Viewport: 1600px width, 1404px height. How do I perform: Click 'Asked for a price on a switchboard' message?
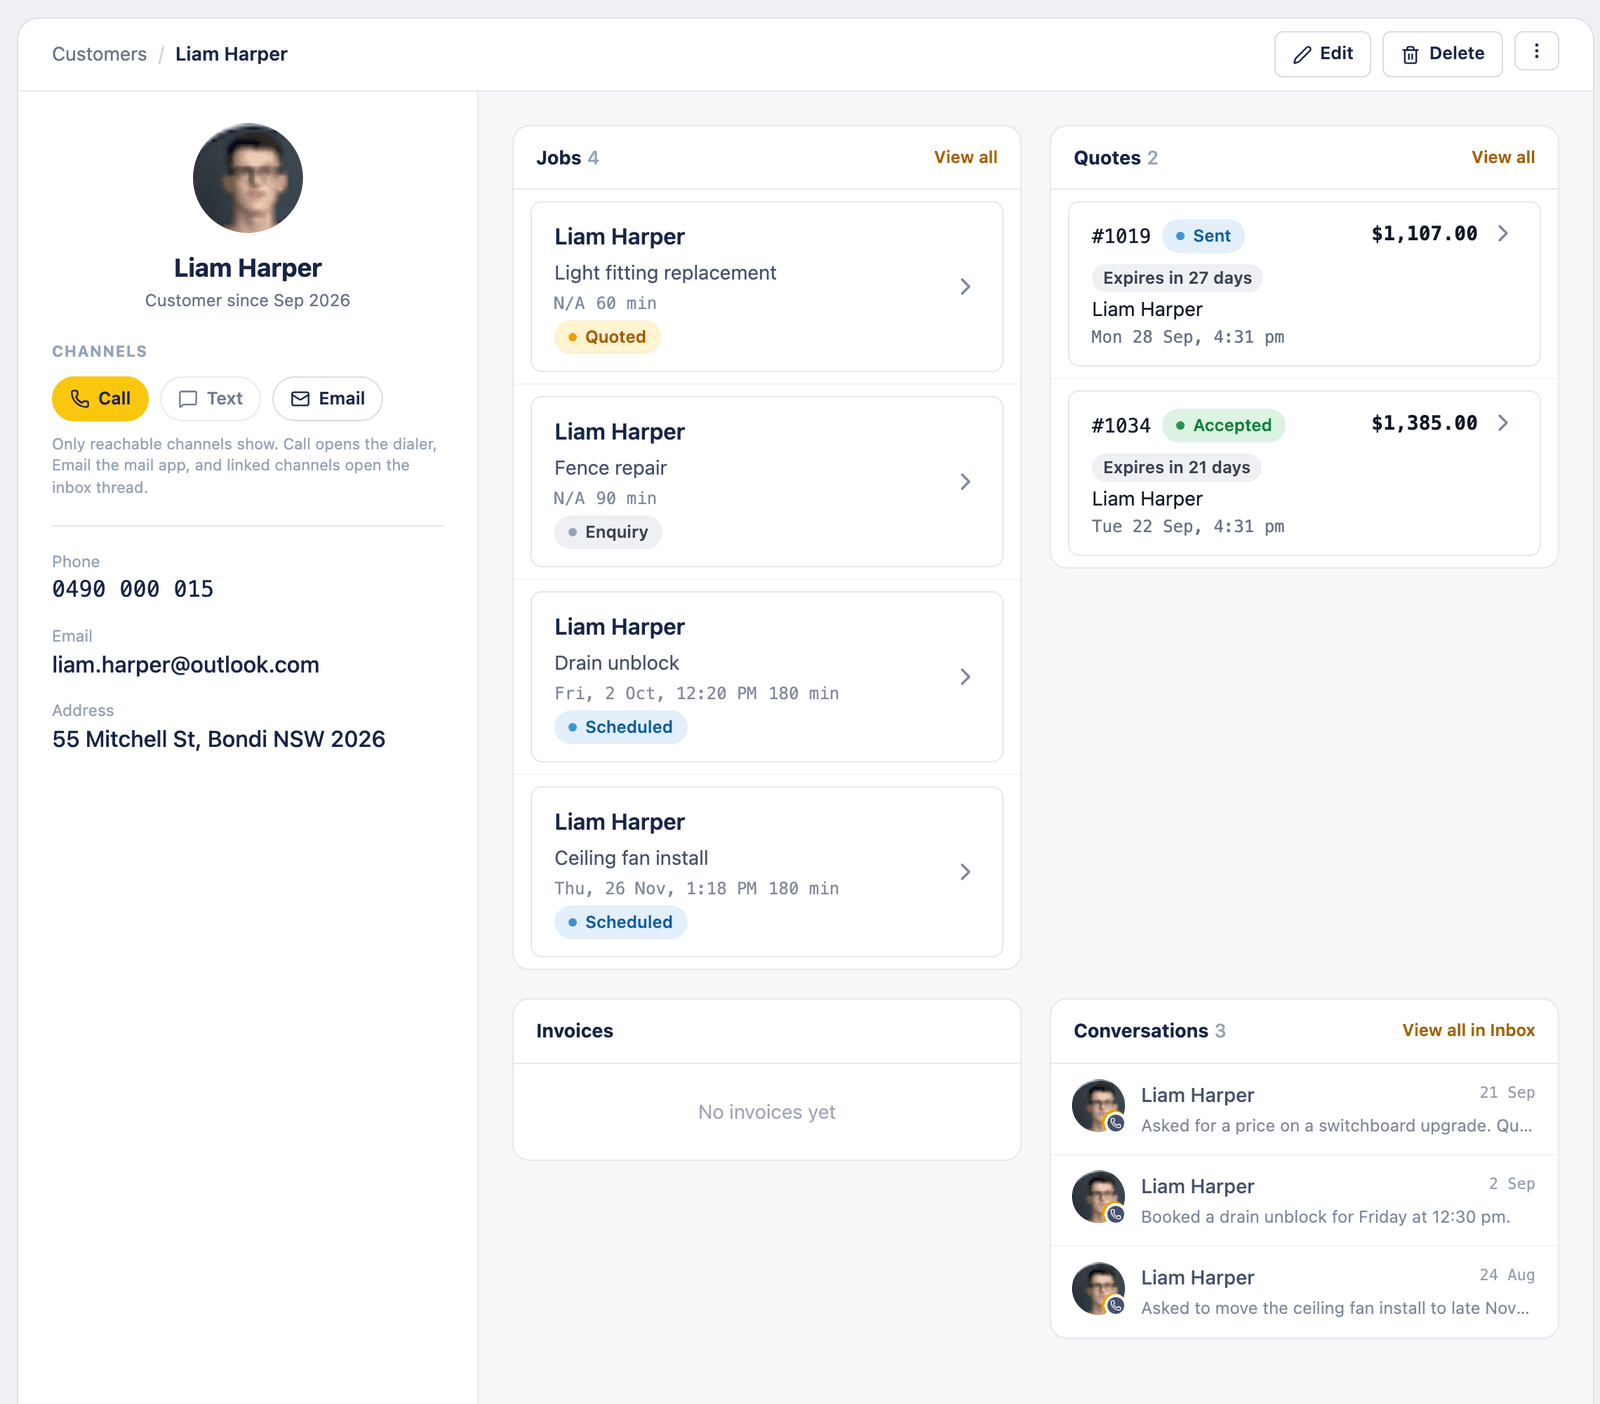point(1336,1126)
